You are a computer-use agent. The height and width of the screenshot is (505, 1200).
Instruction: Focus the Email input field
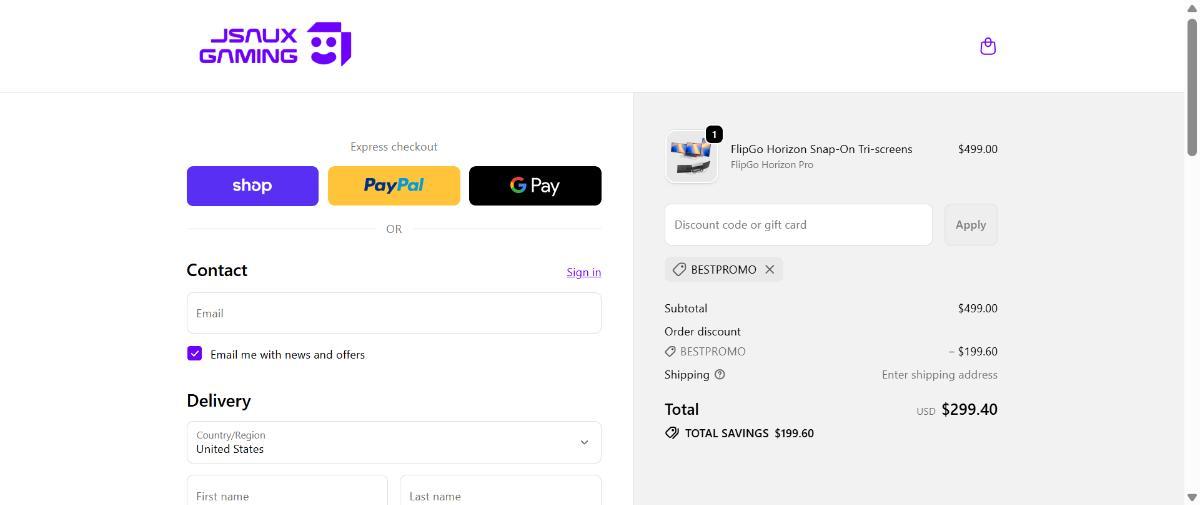point(394,313)
